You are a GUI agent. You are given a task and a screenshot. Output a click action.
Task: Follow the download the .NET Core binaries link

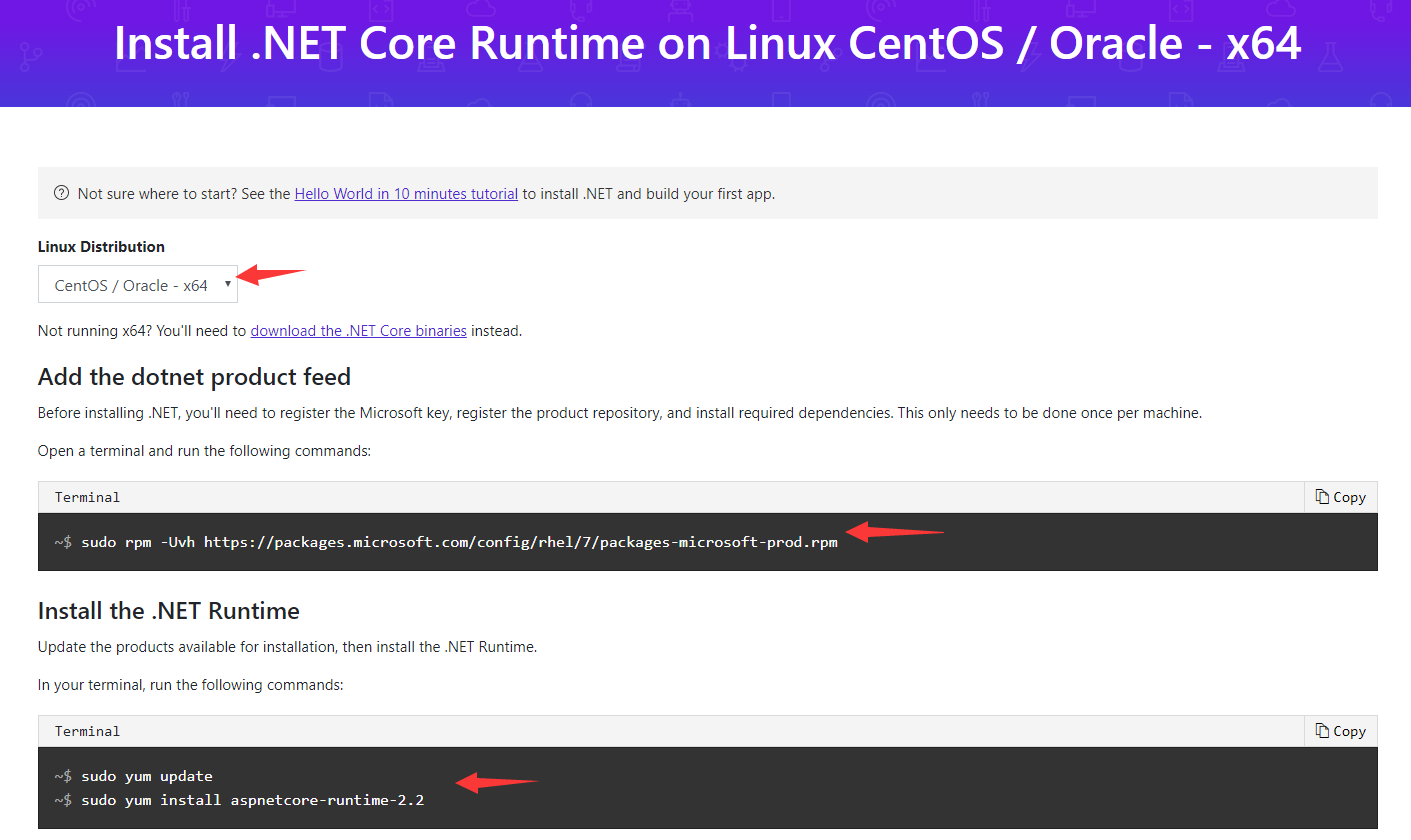coord(358,330)
